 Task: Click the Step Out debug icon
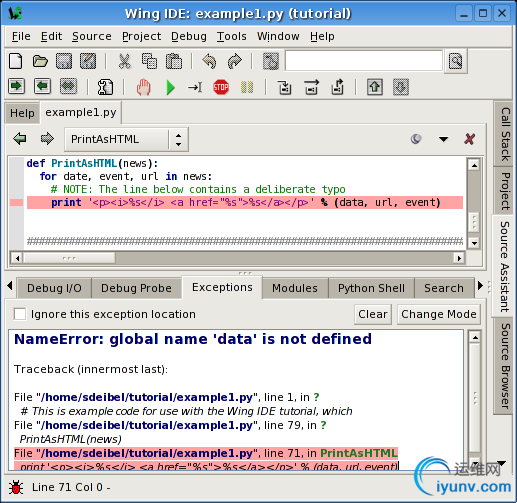pyautogui.click(x=338, y=87)
